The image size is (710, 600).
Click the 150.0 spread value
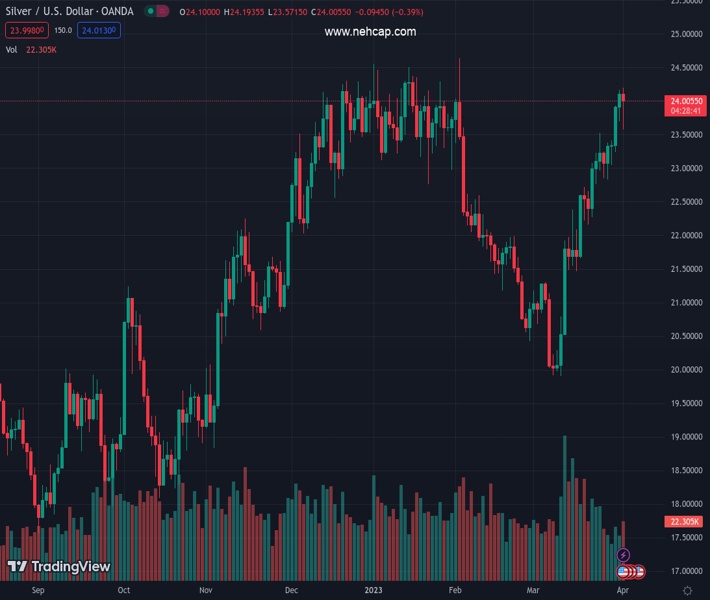pos(63,30)
